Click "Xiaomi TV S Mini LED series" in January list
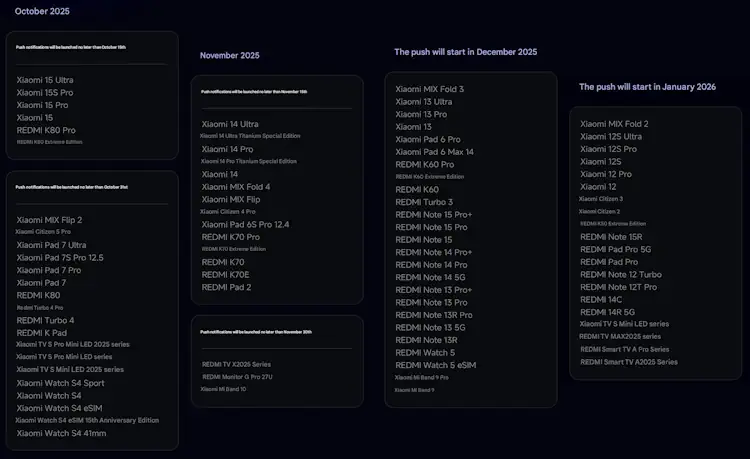Screen dimensions: 750x459 624,324
